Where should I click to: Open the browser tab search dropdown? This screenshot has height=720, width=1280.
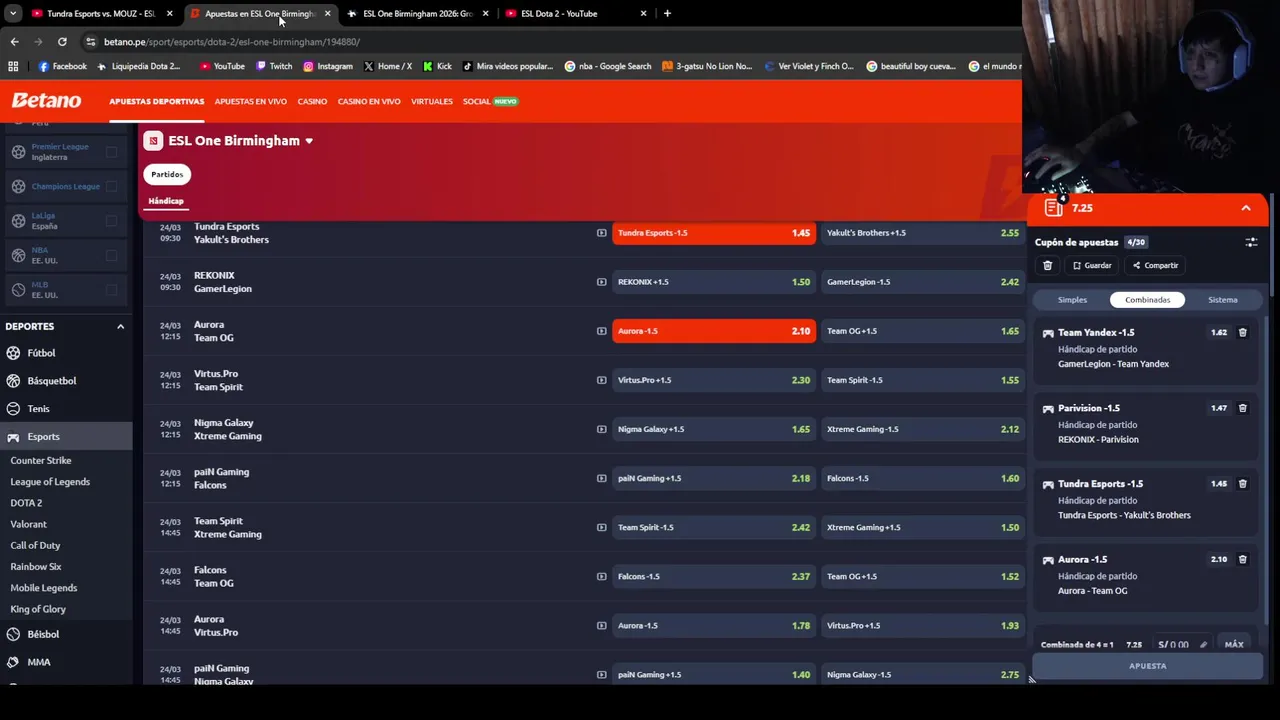tap(13, 13)
